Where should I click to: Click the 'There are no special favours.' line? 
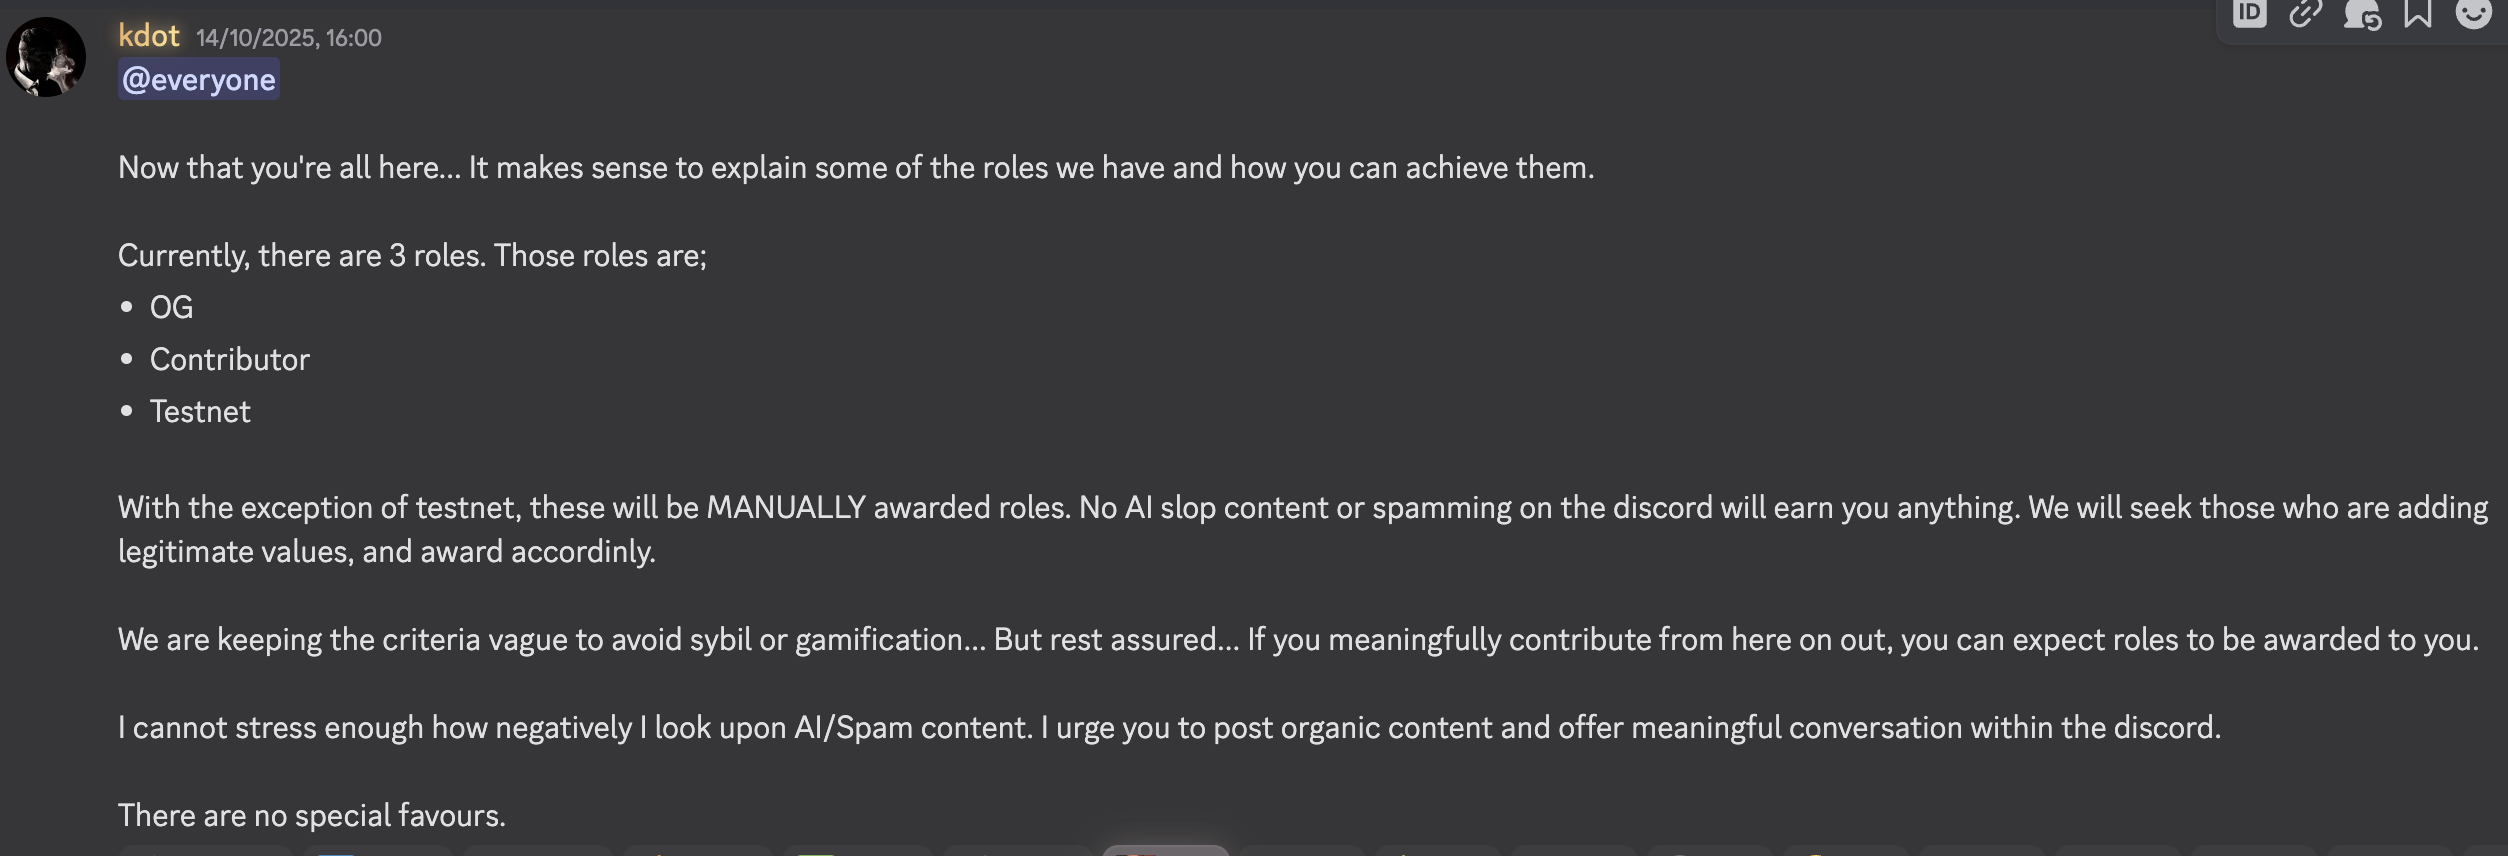coord(312,815)
